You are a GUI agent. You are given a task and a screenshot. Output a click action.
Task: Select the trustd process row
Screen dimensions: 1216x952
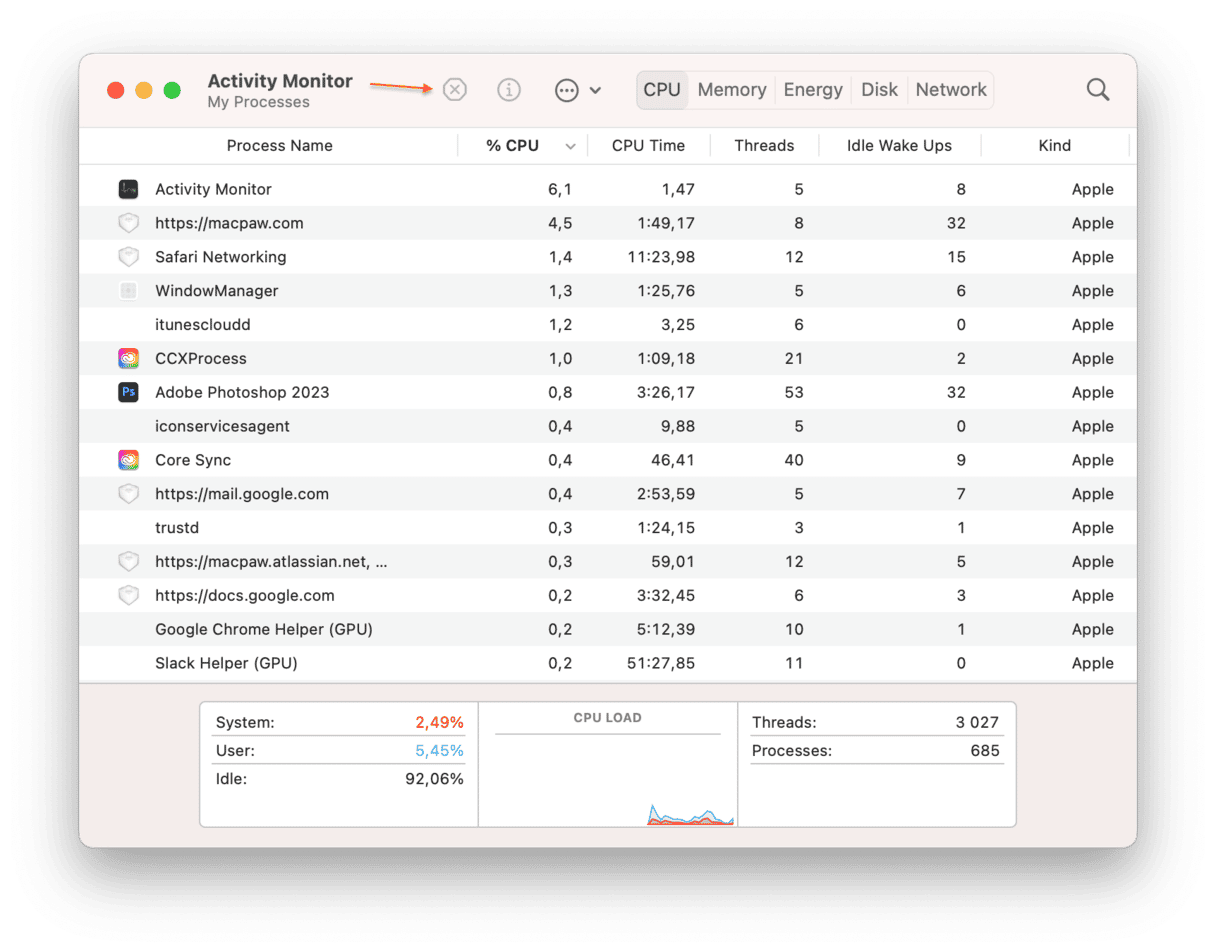pos(608,528)
